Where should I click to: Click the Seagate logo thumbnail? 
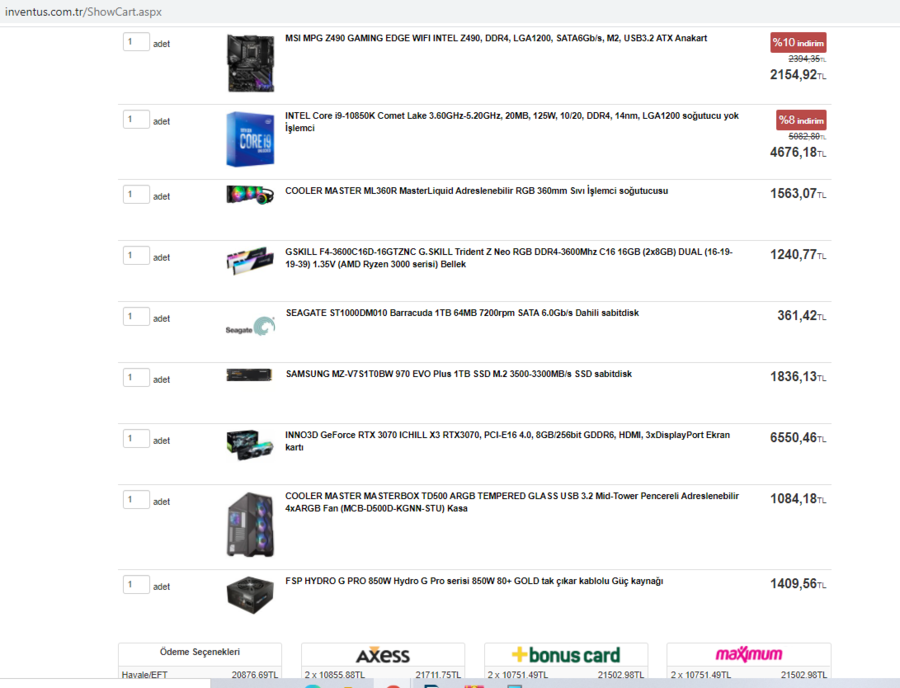coord(250,326)
